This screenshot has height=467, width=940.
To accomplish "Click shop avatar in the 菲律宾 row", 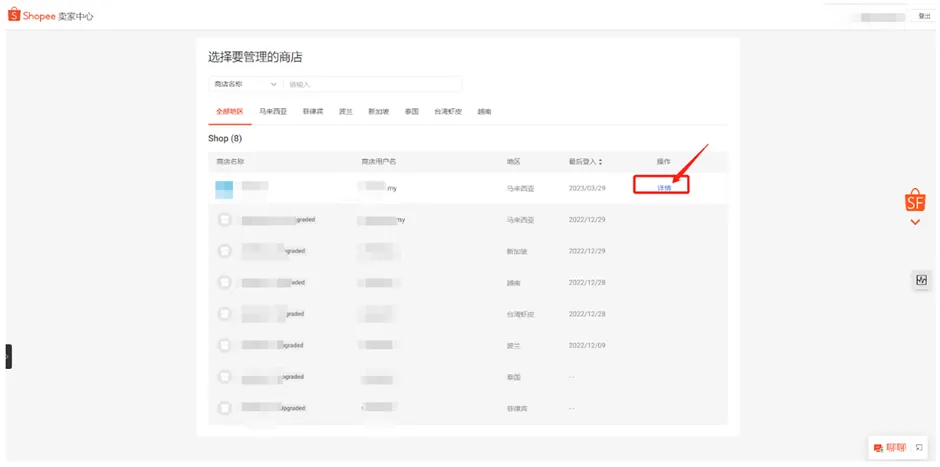I will [225, 408].
